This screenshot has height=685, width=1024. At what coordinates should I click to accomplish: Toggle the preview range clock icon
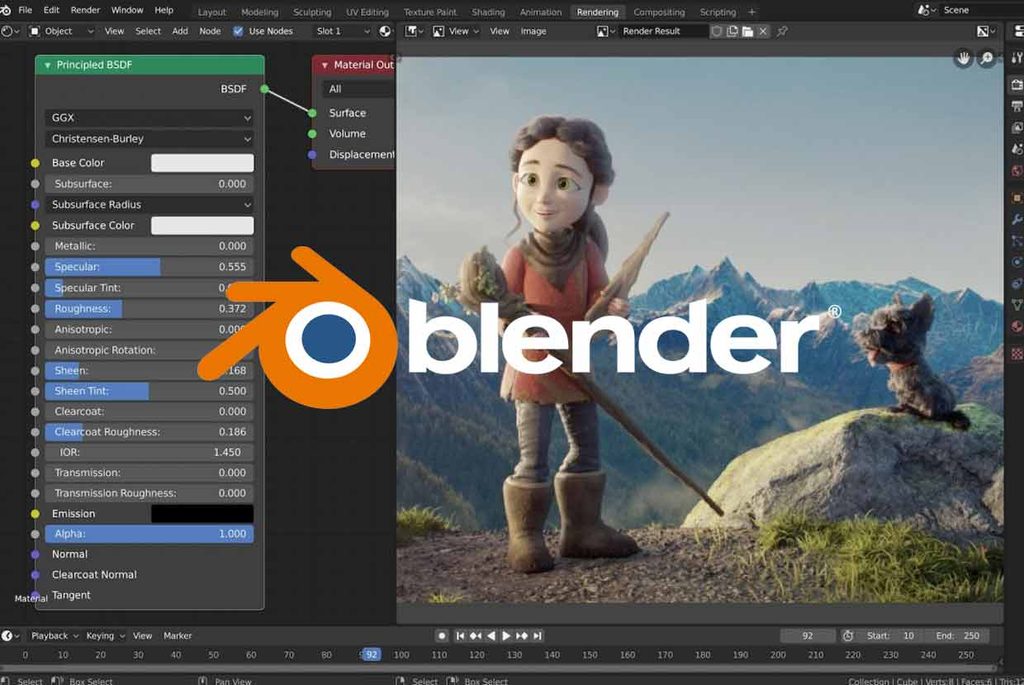click(x=848, y=635)
